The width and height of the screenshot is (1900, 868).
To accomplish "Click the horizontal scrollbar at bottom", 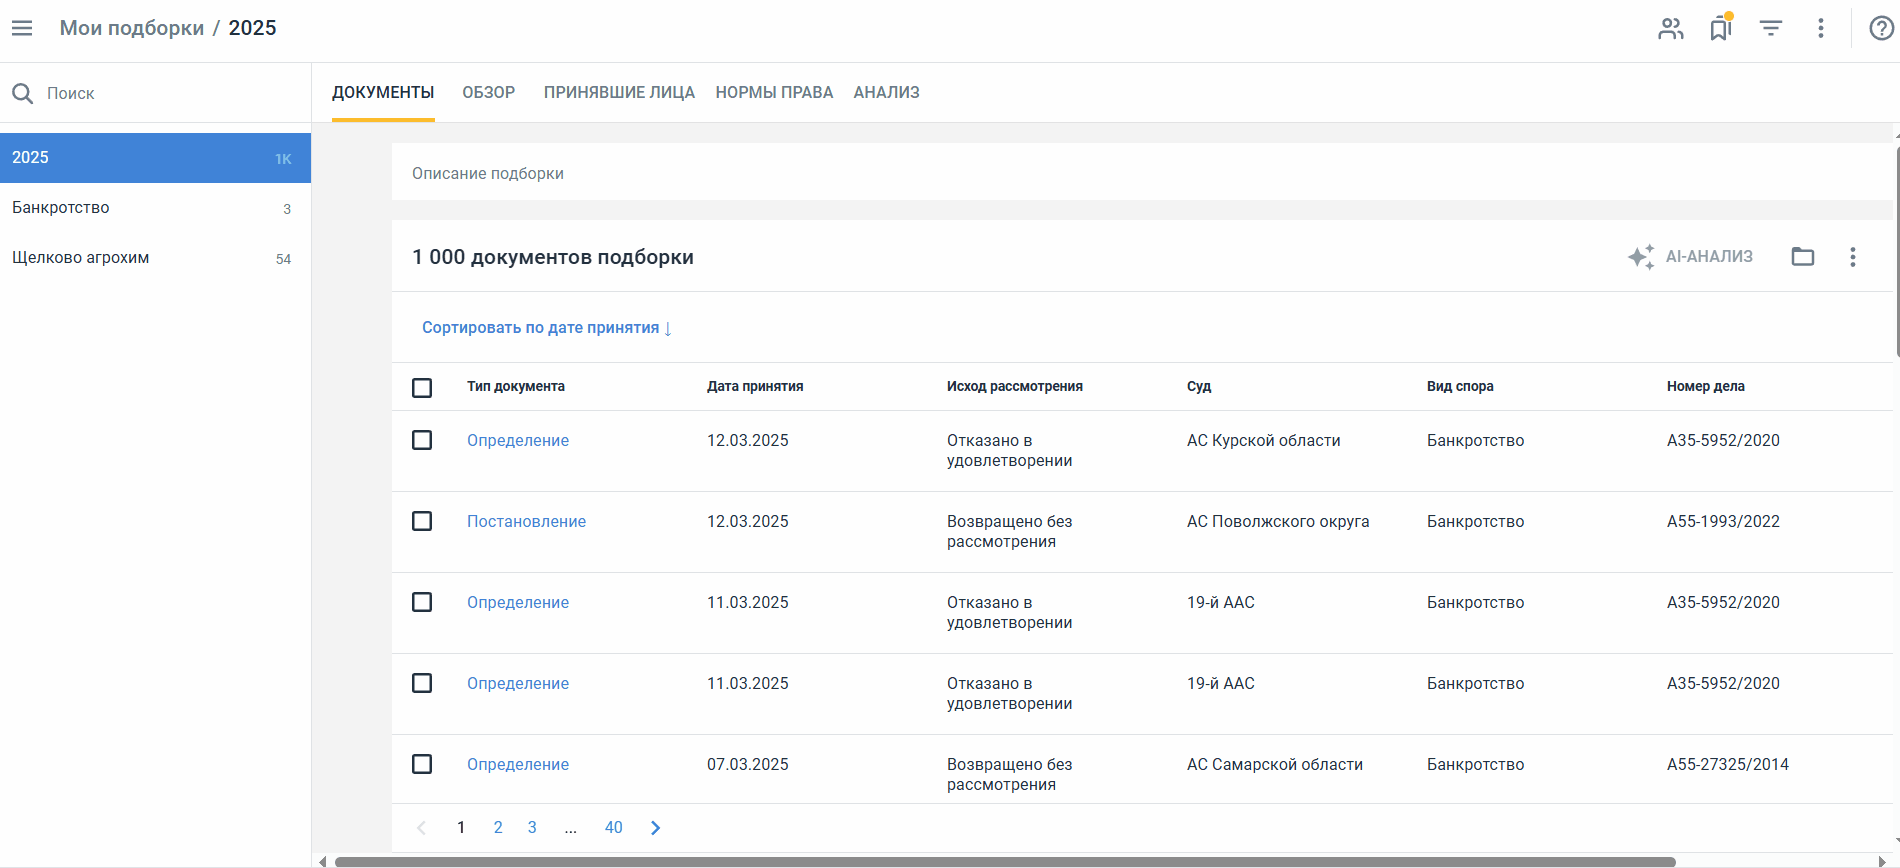I will [1004, 861].
